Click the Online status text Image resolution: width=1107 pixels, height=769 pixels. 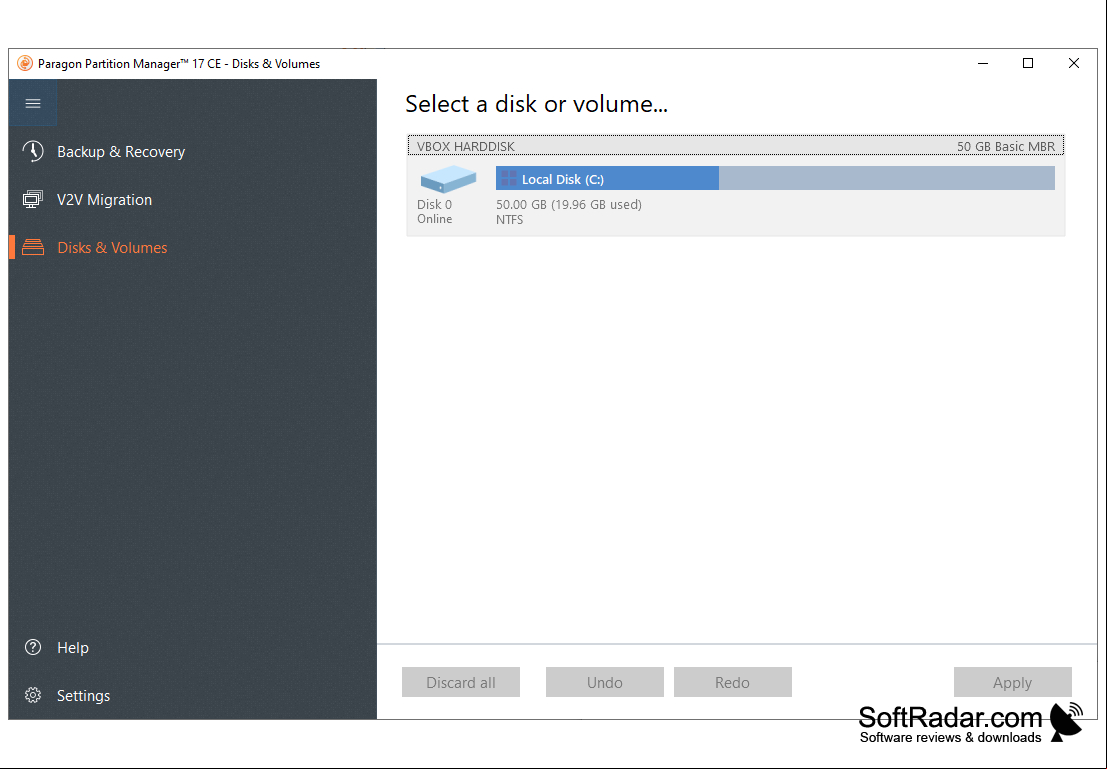tap(434, 219)
